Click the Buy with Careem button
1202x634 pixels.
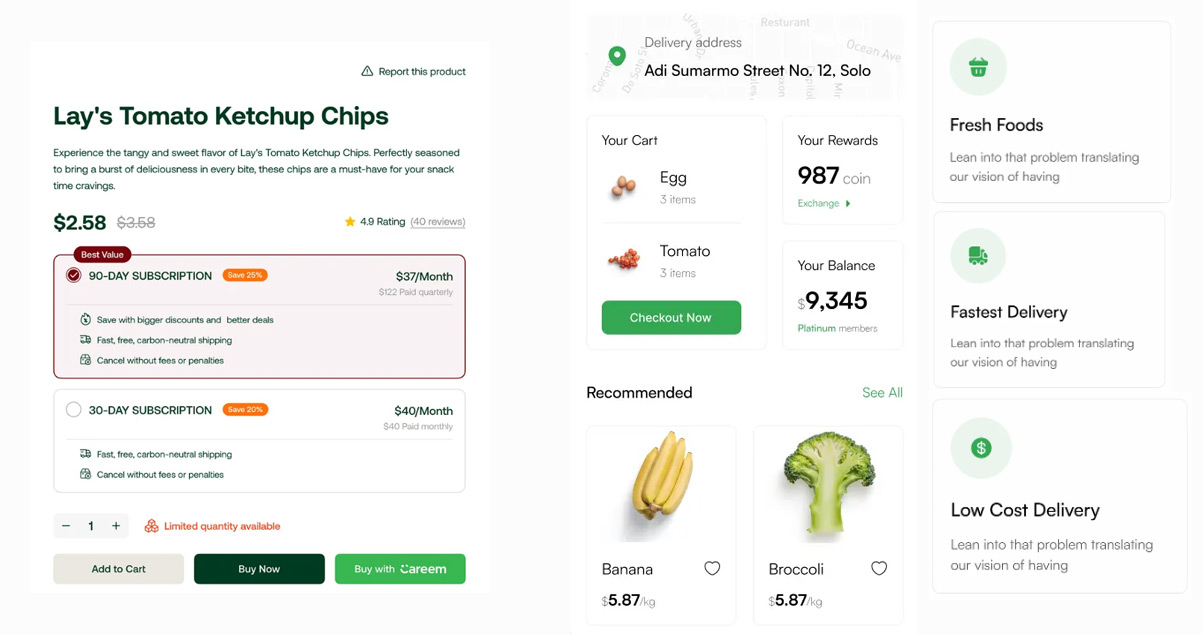pos(400,569)
